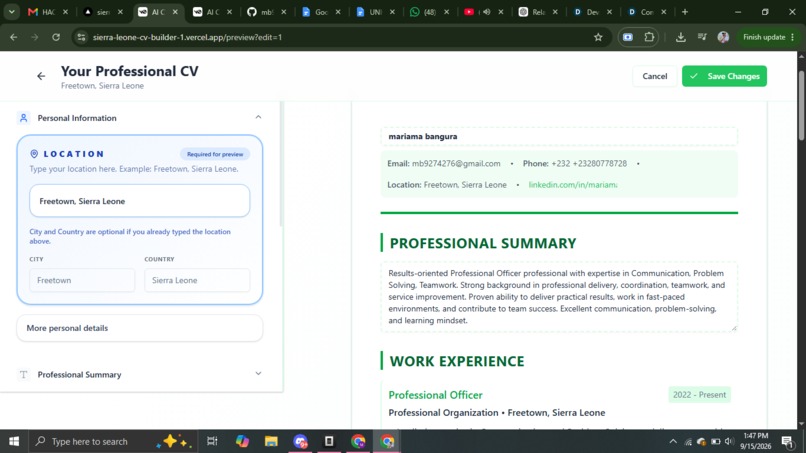Show hidden system tray icons

point(673,441)
